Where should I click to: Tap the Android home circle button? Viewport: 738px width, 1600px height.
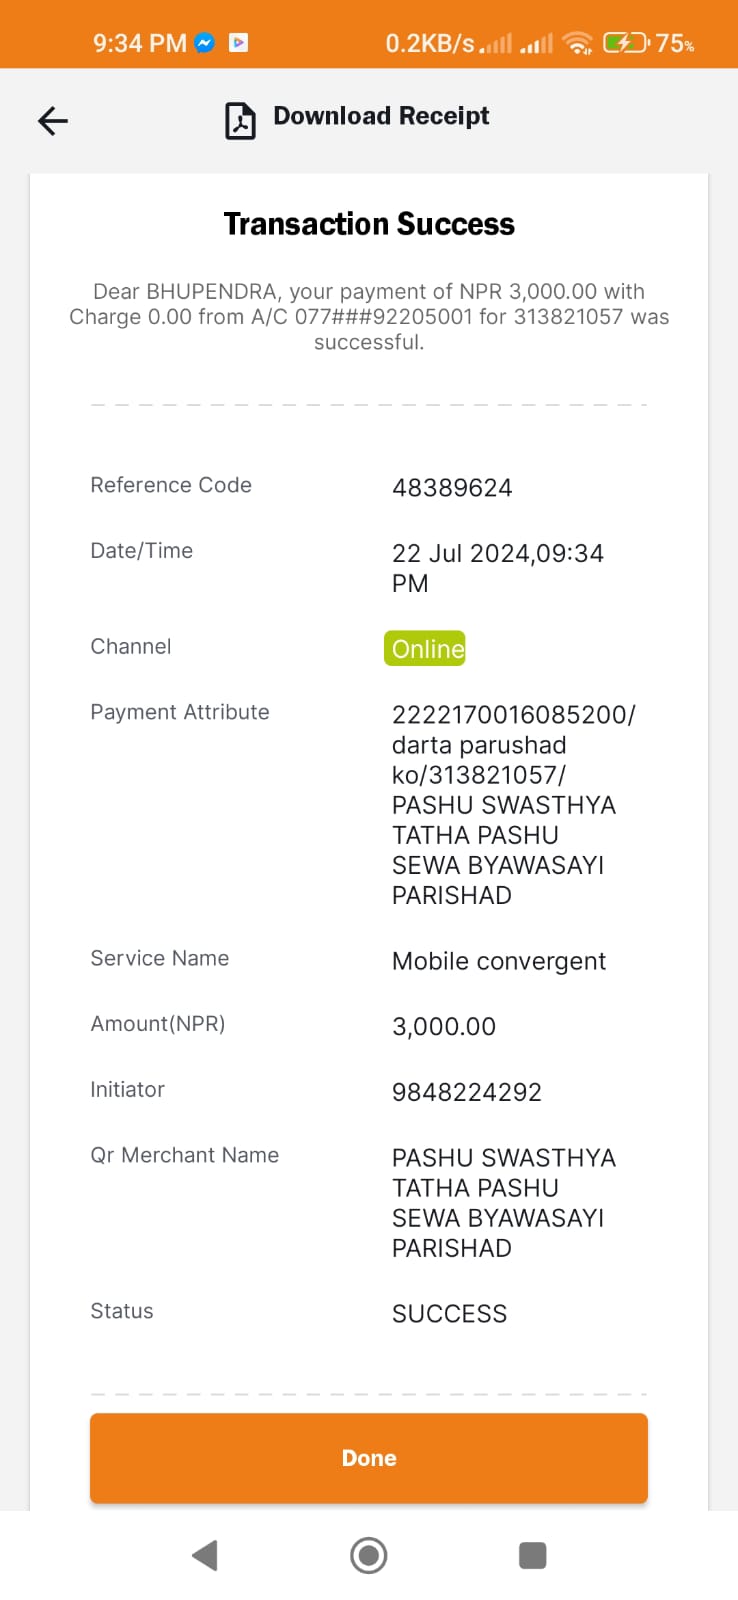click(369, 1555)
